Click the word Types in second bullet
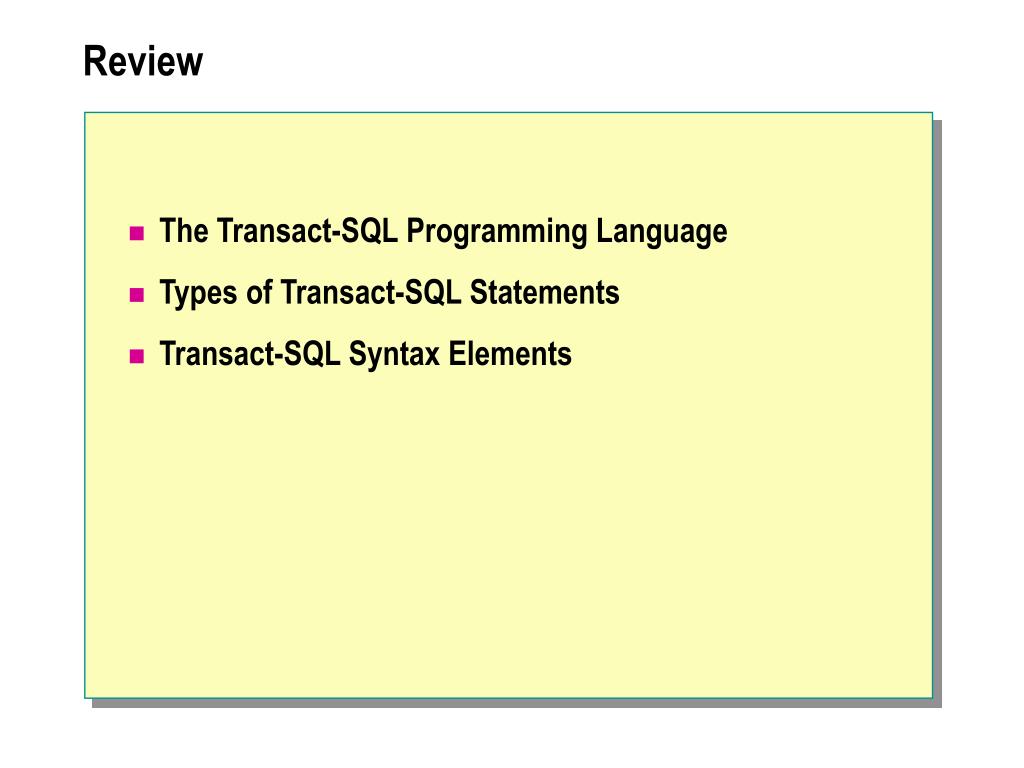This screenshot has height=768, width=1024. tap(199, 293)
